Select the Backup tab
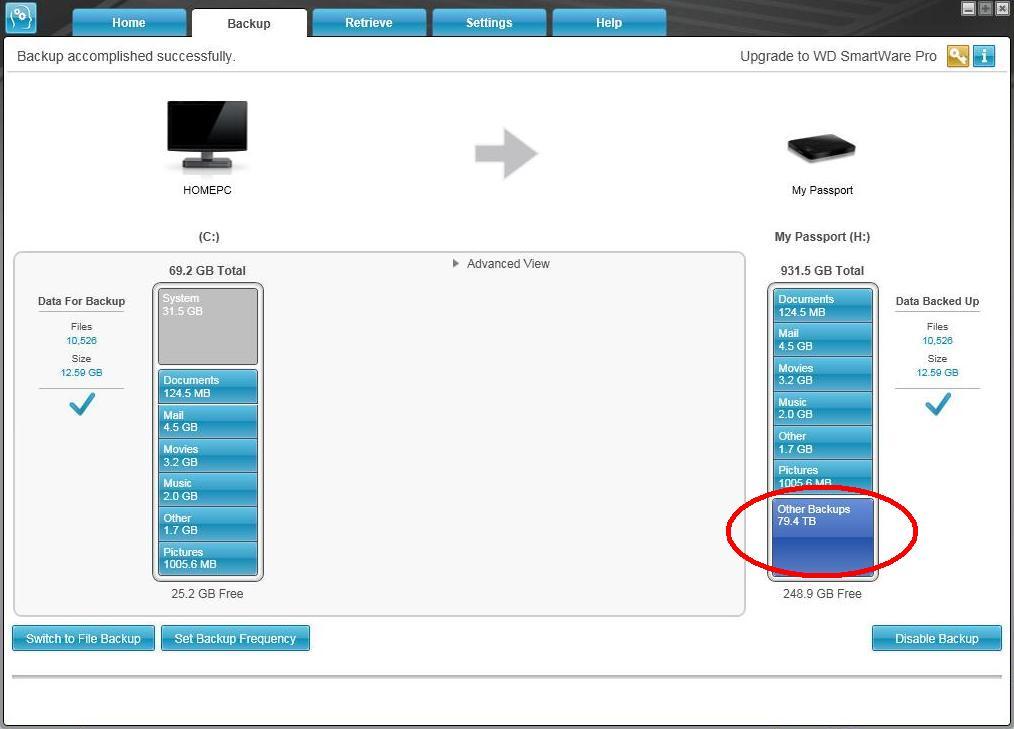The height and width of the screenshot is (729, 1014). 249,23
